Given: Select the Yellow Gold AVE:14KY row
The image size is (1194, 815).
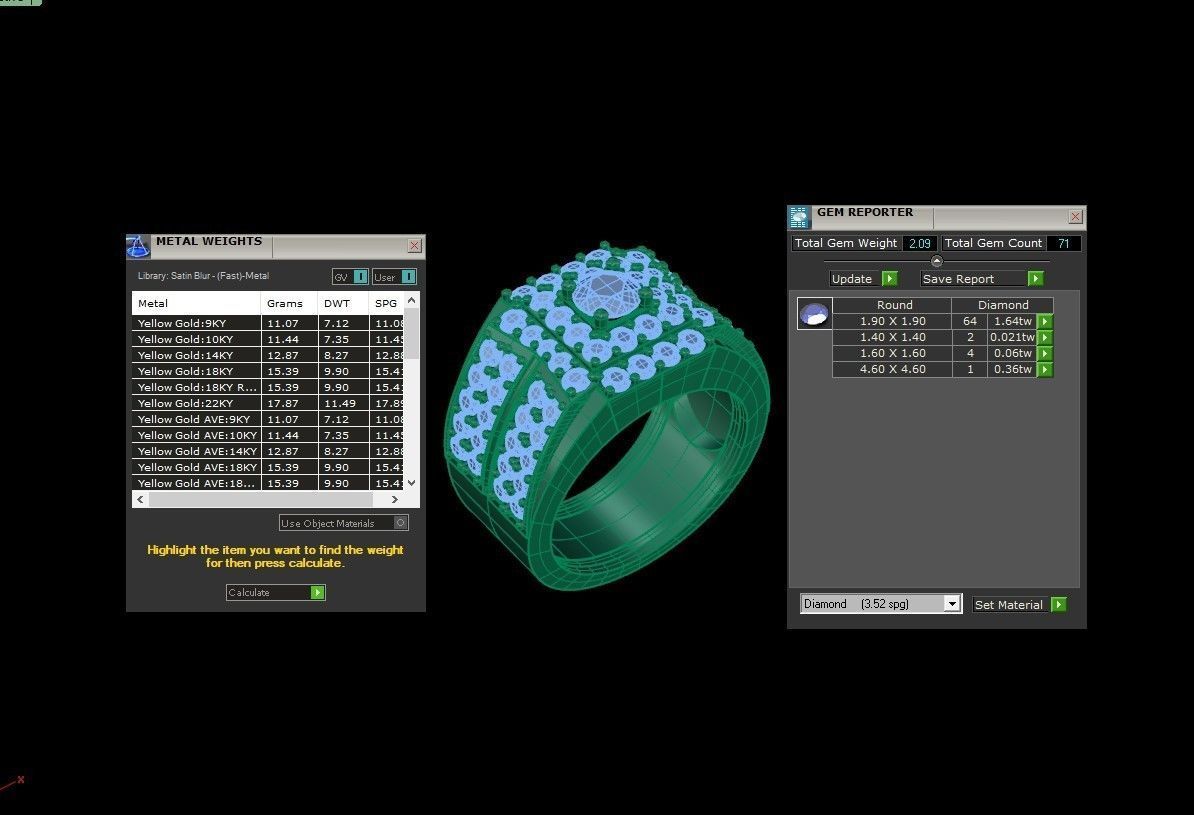Looking at the screenshot, I should pyautogui.click(x=267, y=451).
